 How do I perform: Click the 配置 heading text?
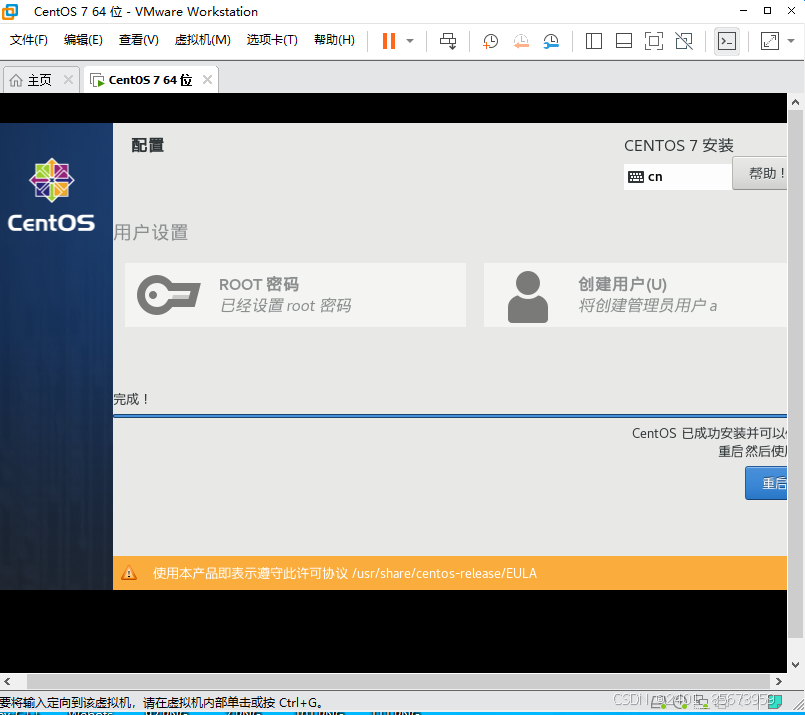pos(147,145)
